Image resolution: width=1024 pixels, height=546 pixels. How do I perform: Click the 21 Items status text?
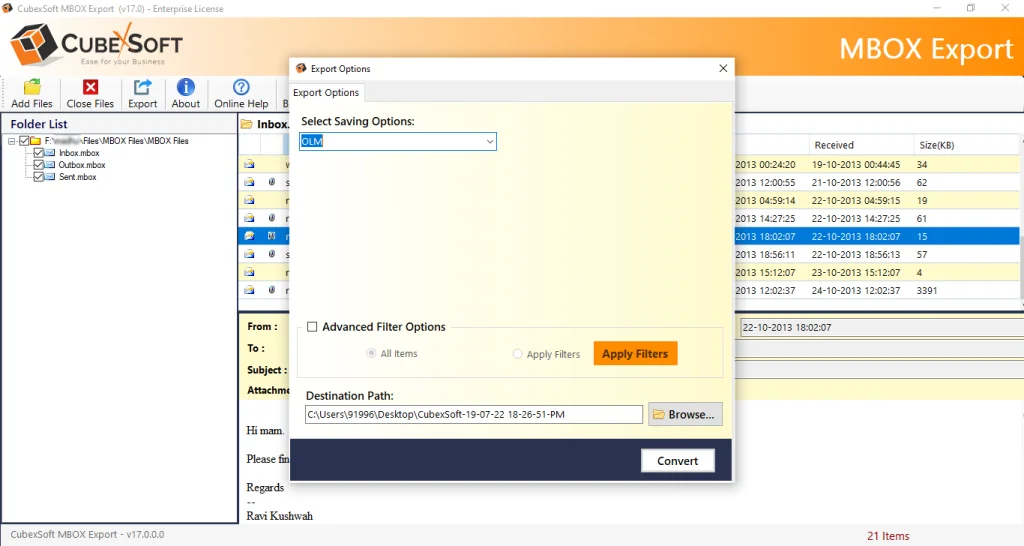[888, 536]
